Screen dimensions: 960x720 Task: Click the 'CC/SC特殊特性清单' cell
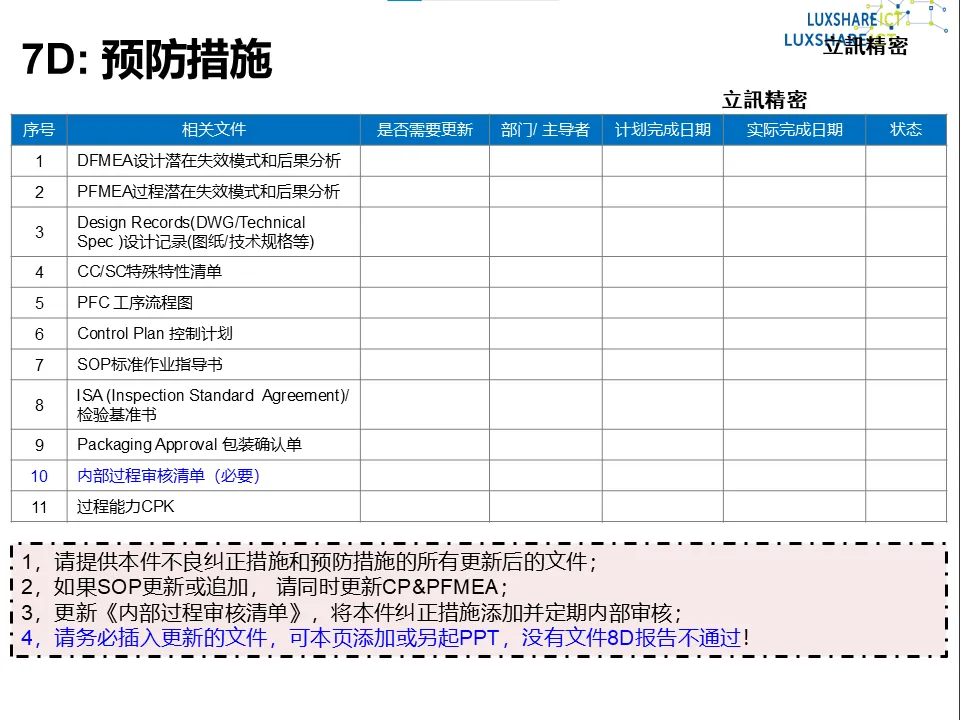[x=214, y=272]
